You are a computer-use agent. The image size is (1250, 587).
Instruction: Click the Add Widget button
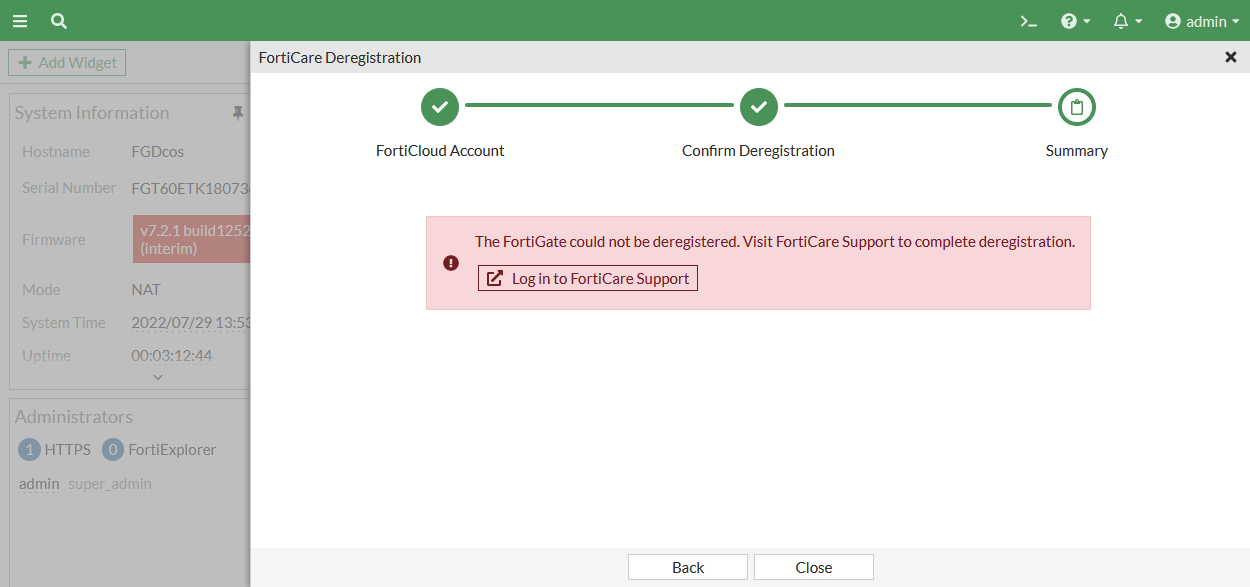coord(67,63)
